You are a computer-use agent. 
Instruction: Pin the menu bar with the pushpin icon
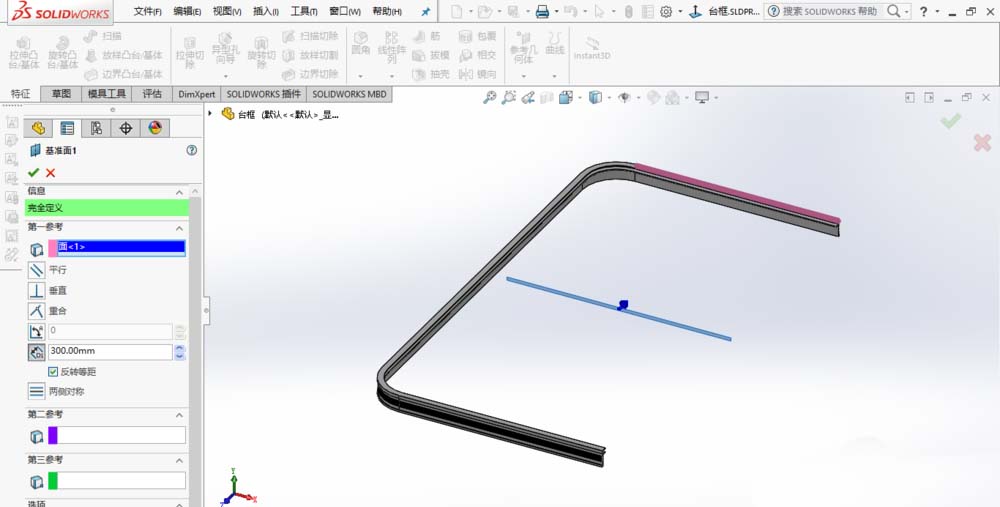[x=426, y=11]
